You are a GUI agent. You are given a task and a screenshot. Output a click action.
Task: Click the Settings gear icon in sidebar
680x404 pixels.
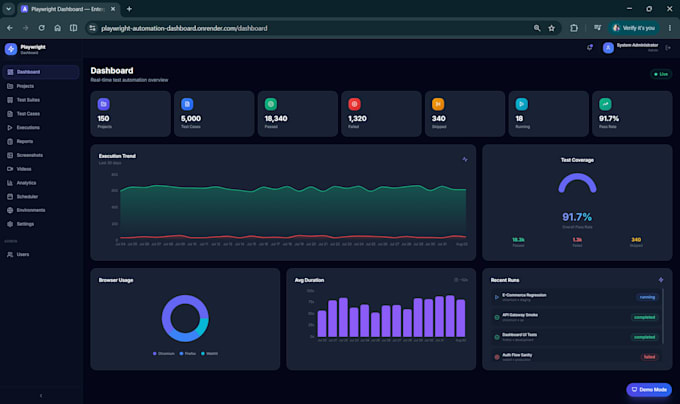point(10,224)
